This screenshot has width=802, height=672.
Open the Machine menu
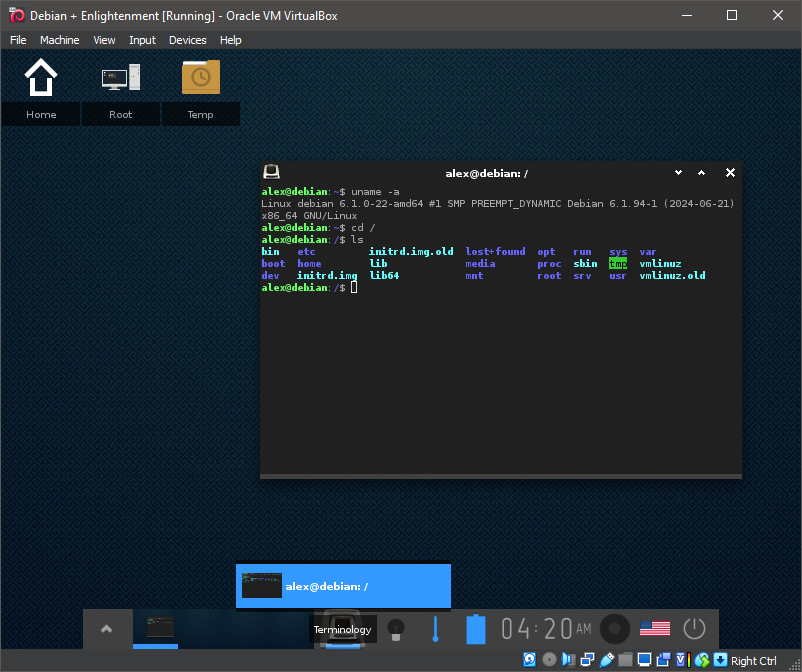[59, 40]
